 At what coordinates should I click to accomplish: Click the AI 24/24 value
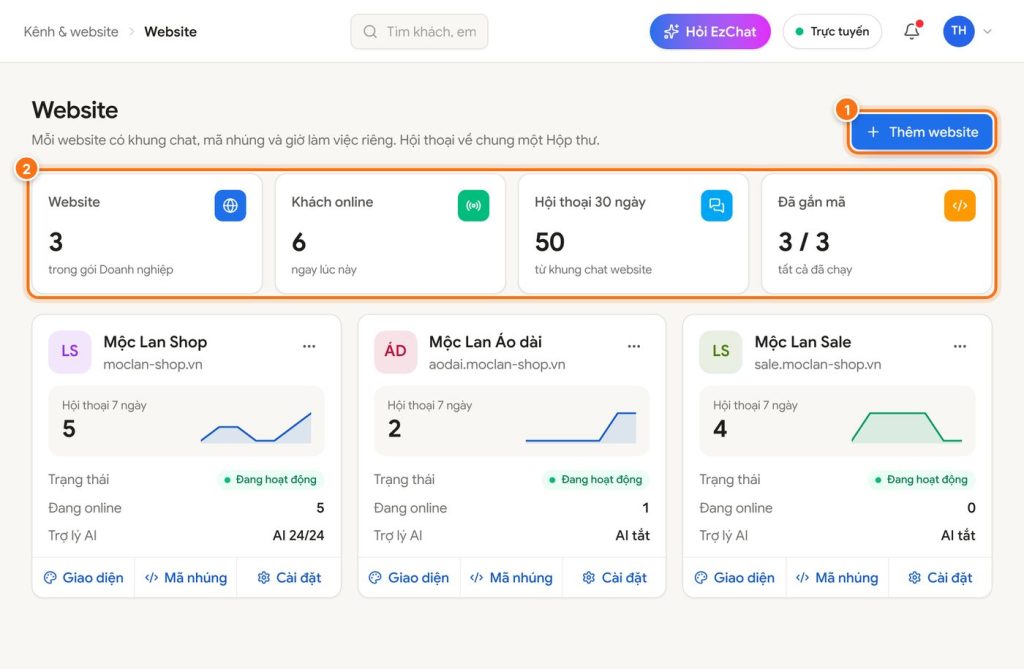(x=298, y=536)
